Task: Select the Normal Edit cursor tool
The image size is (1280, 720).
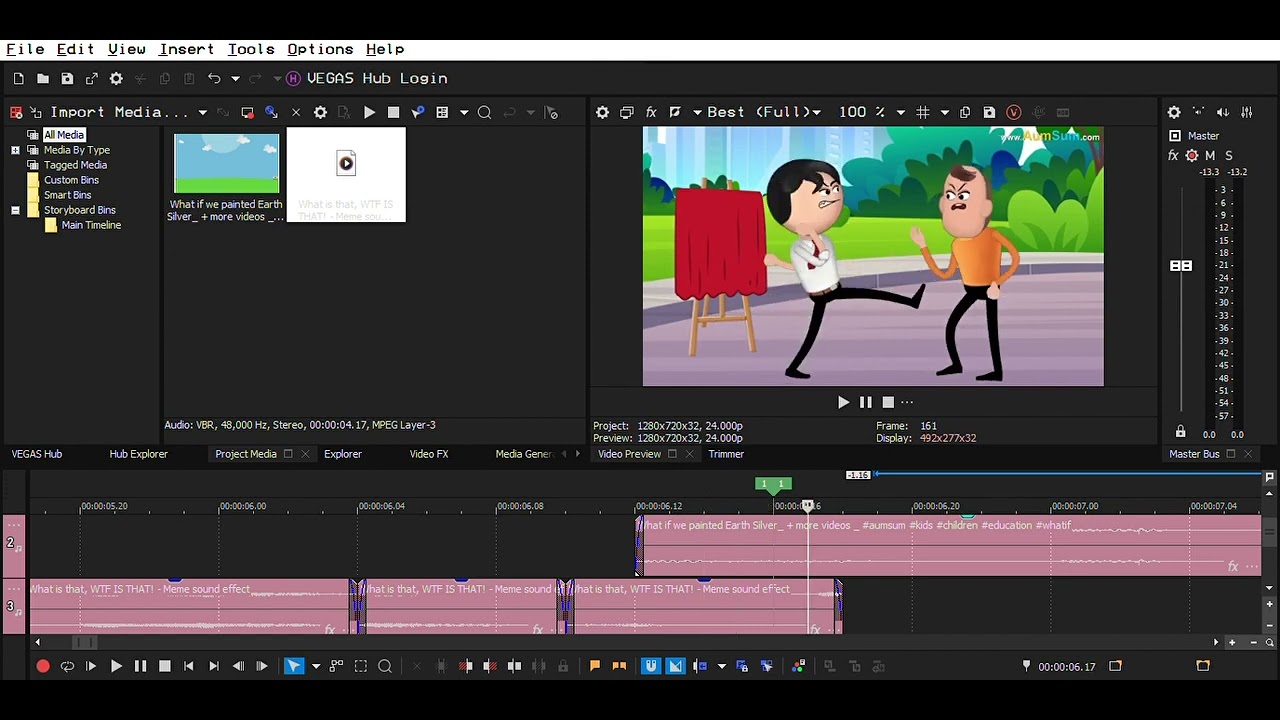Action: pos(294,666)
